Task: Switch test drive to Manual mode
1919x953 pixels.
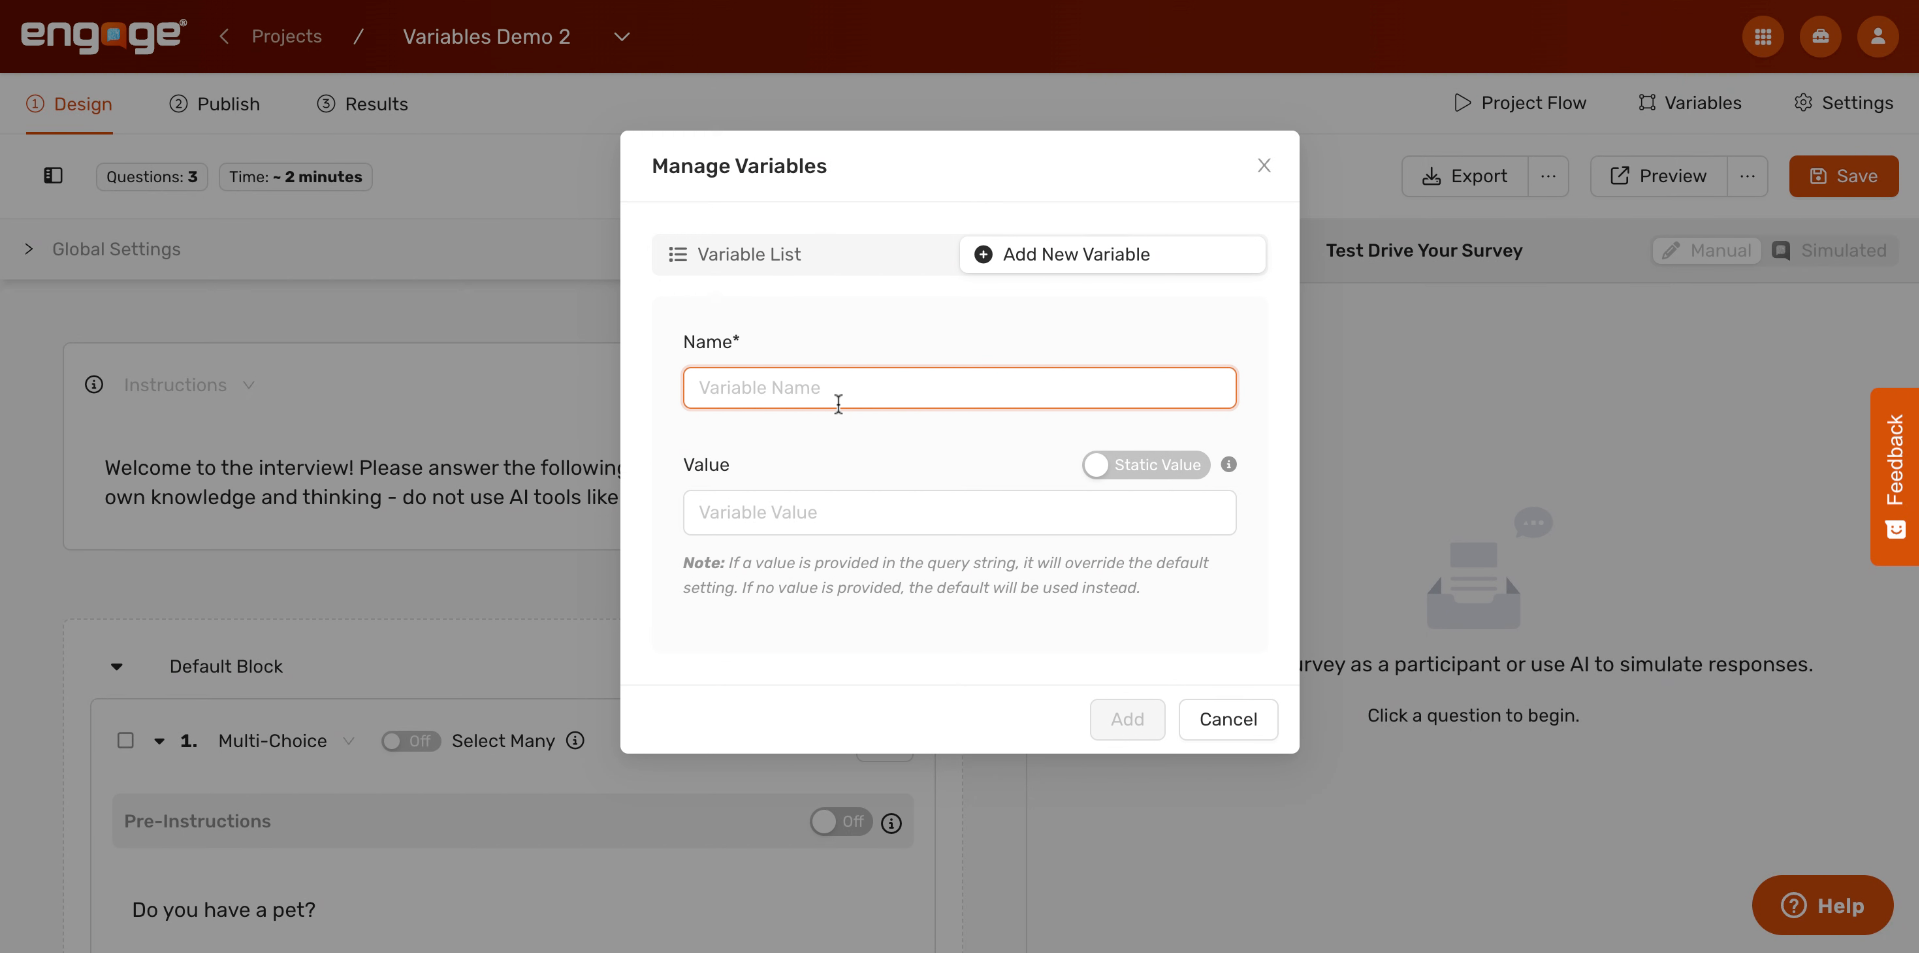Action: [1707, 251]
